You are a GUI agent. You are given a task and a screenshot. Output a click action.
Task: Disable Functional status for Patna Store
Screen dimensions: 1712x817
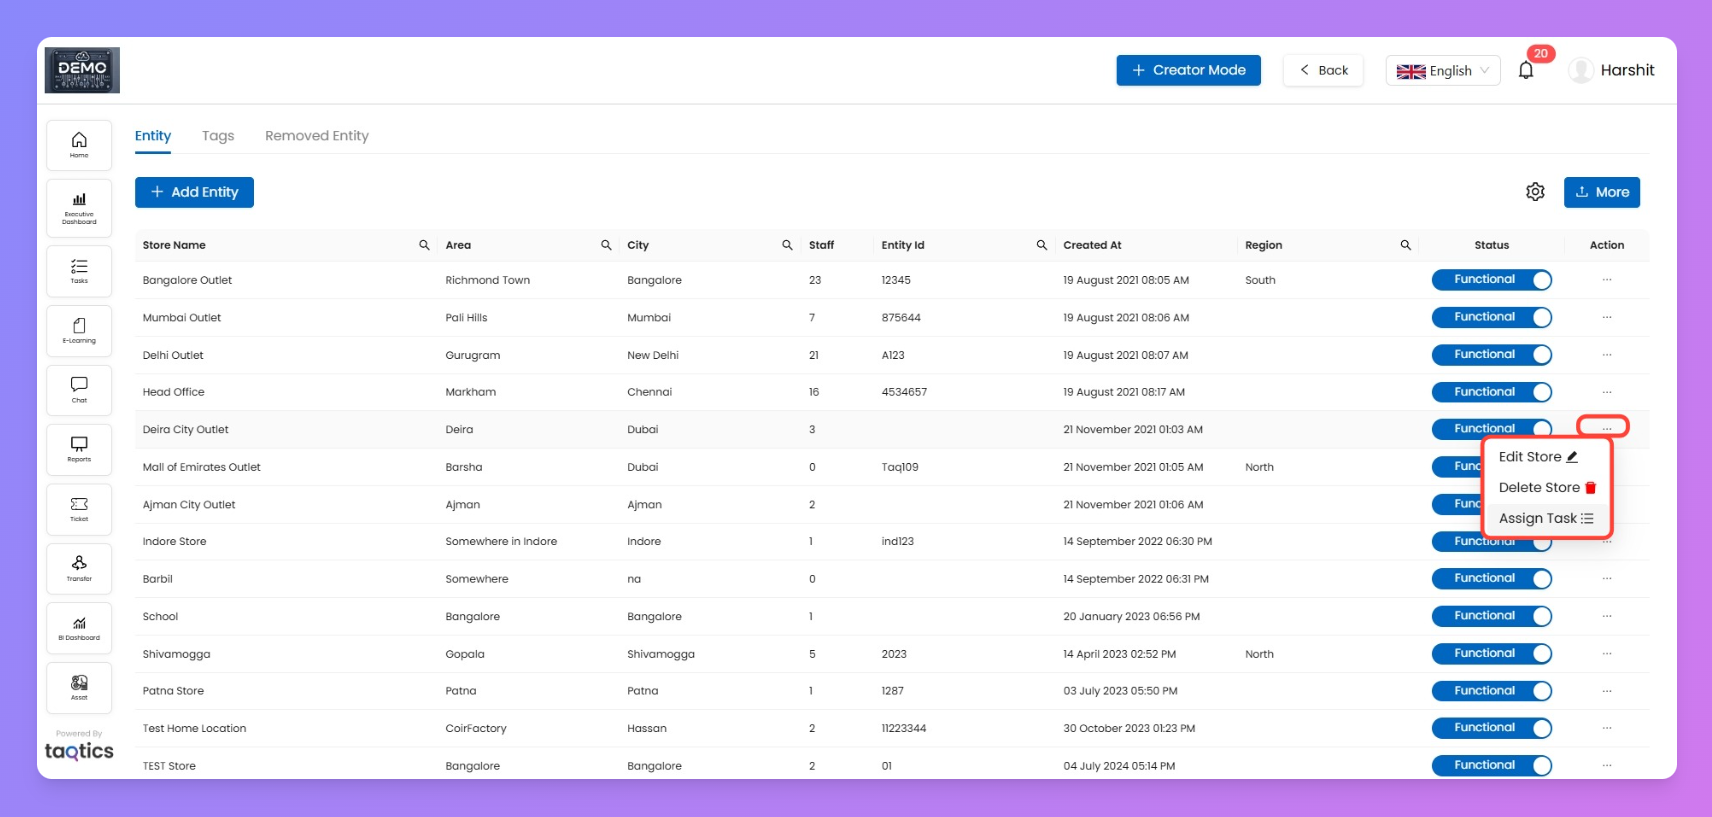tap(1491, 691)
